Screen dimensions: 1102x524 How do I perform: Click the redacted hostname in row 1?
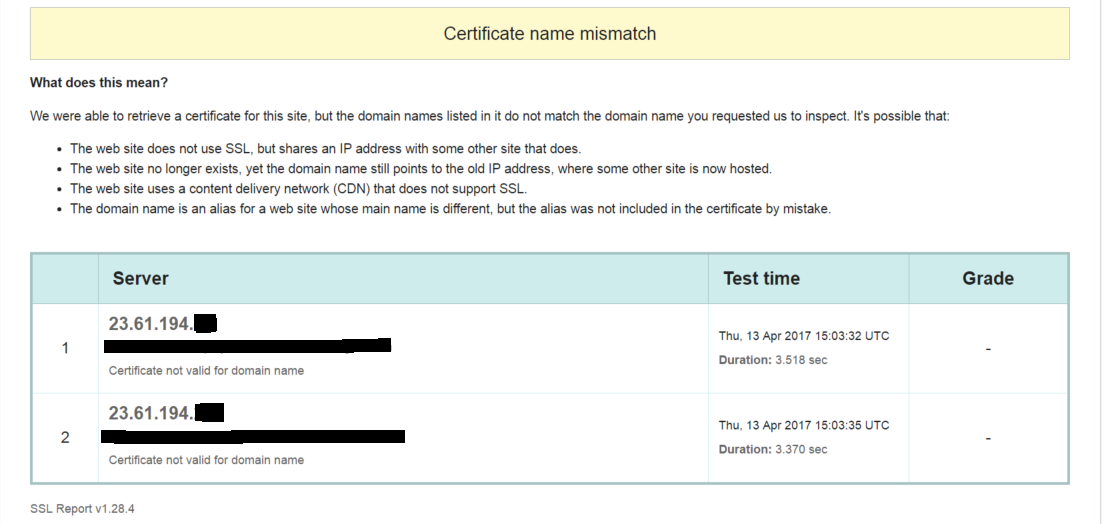tap(247, 346)
